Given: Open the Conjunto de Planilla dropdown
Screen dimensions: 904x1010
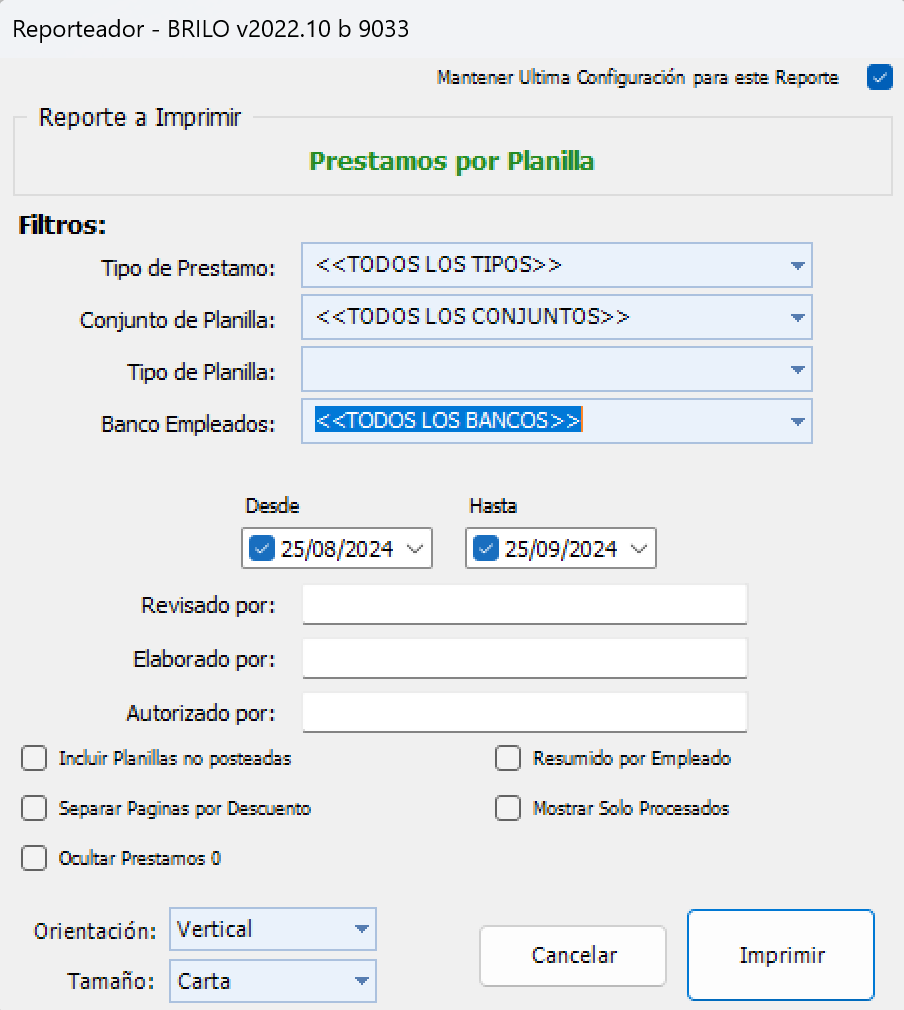Looking at the screenshot, I should pos(797,317).
